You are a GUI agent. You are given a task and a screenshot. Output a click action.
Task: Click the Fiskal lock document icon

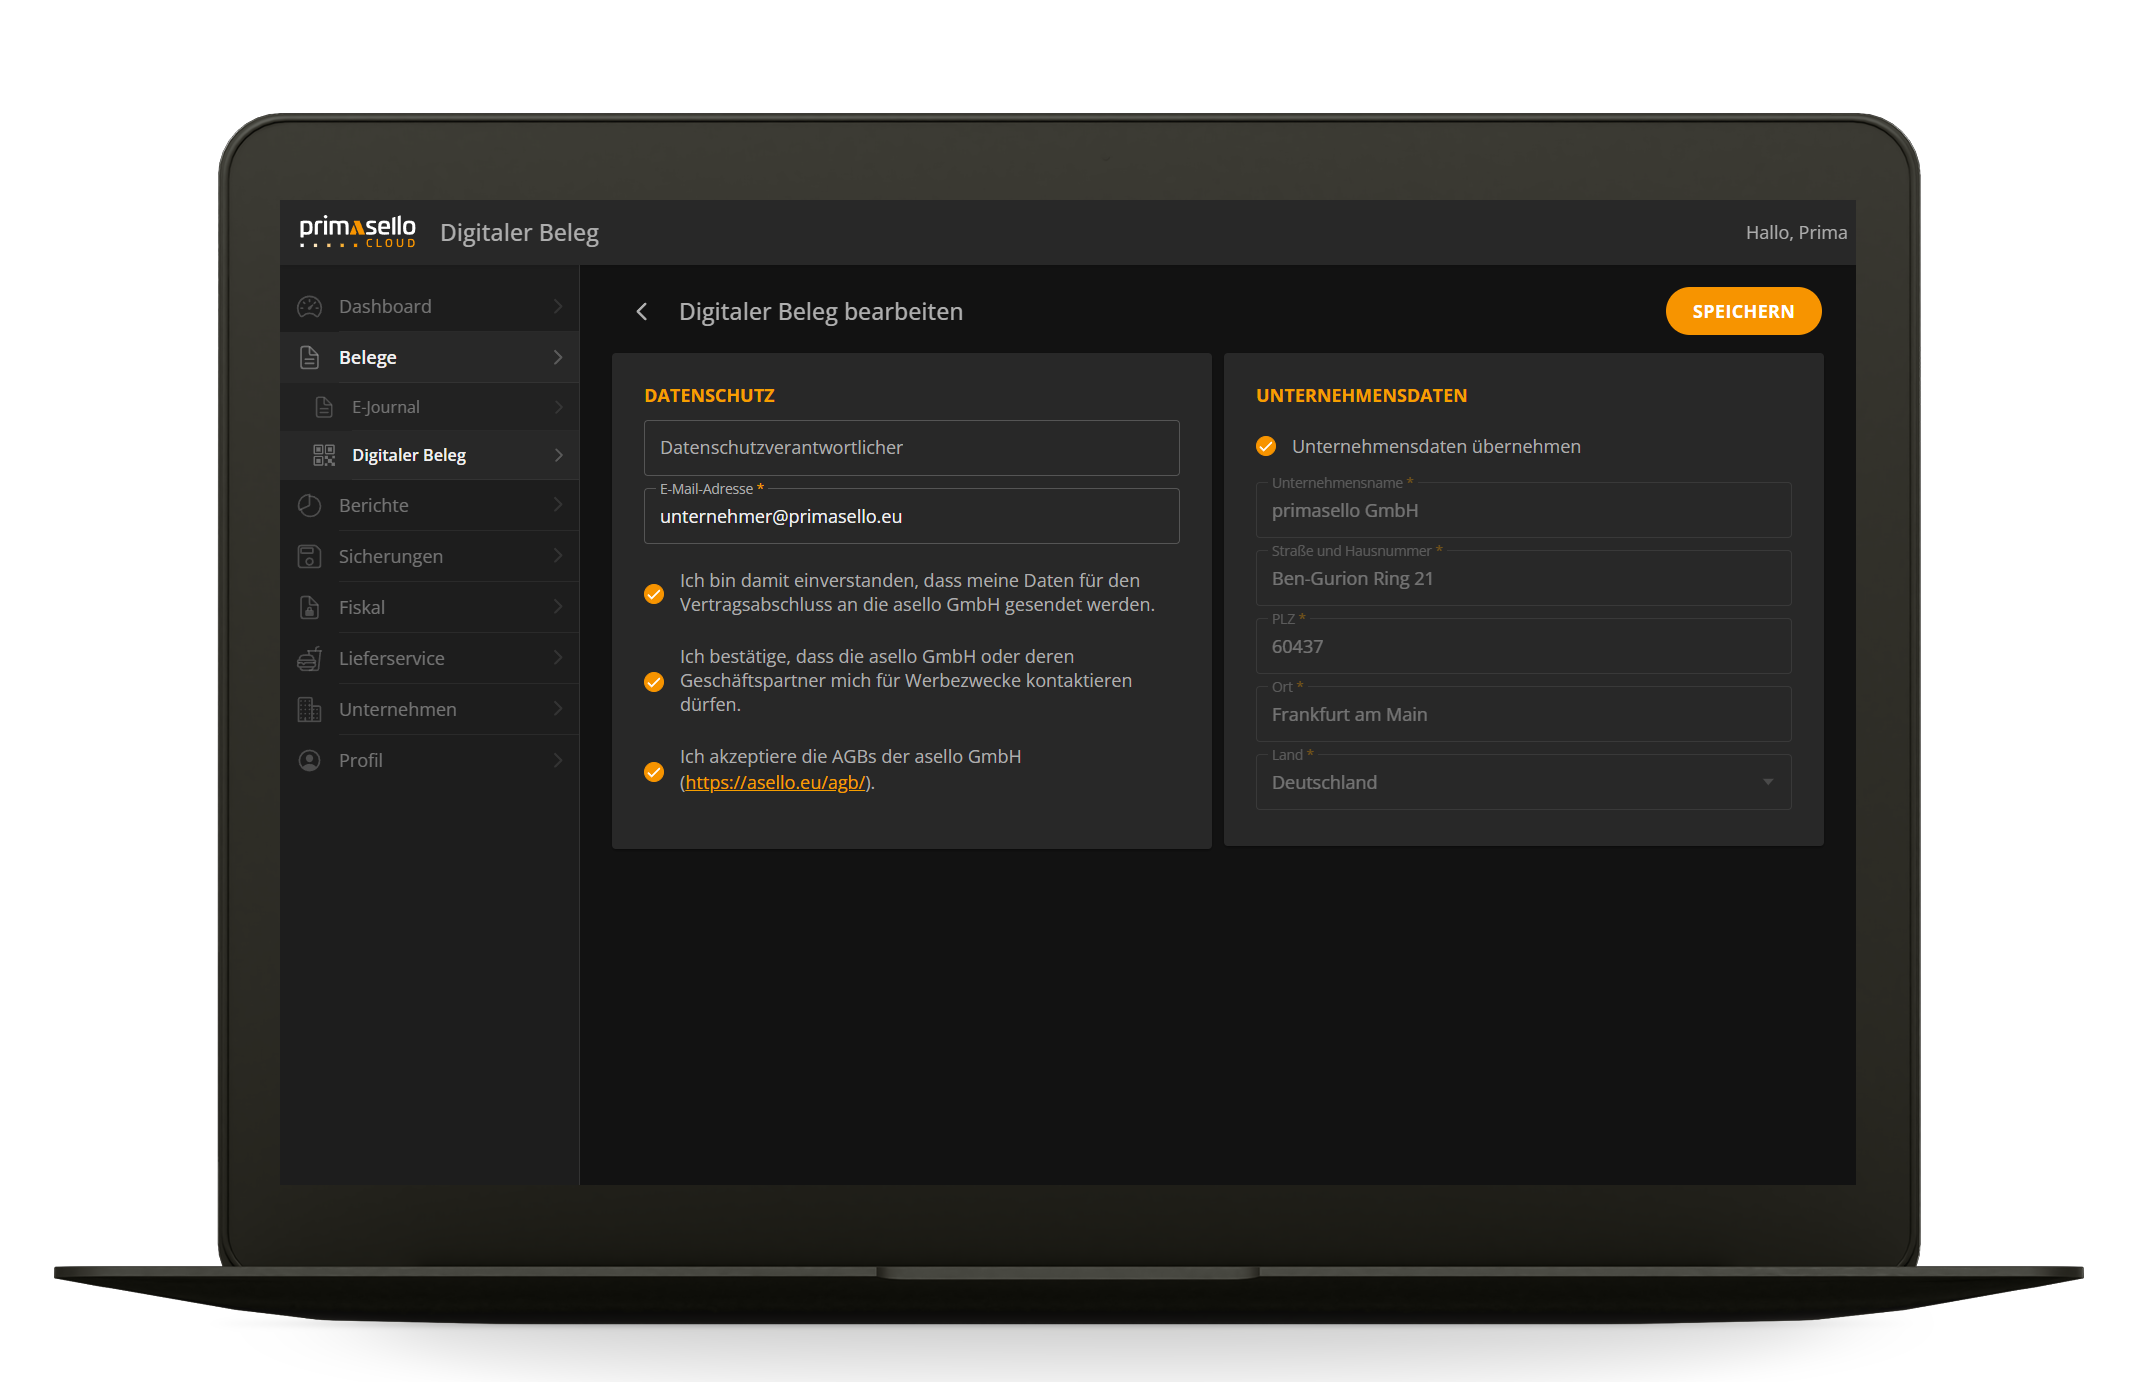[x=310, y=608]
